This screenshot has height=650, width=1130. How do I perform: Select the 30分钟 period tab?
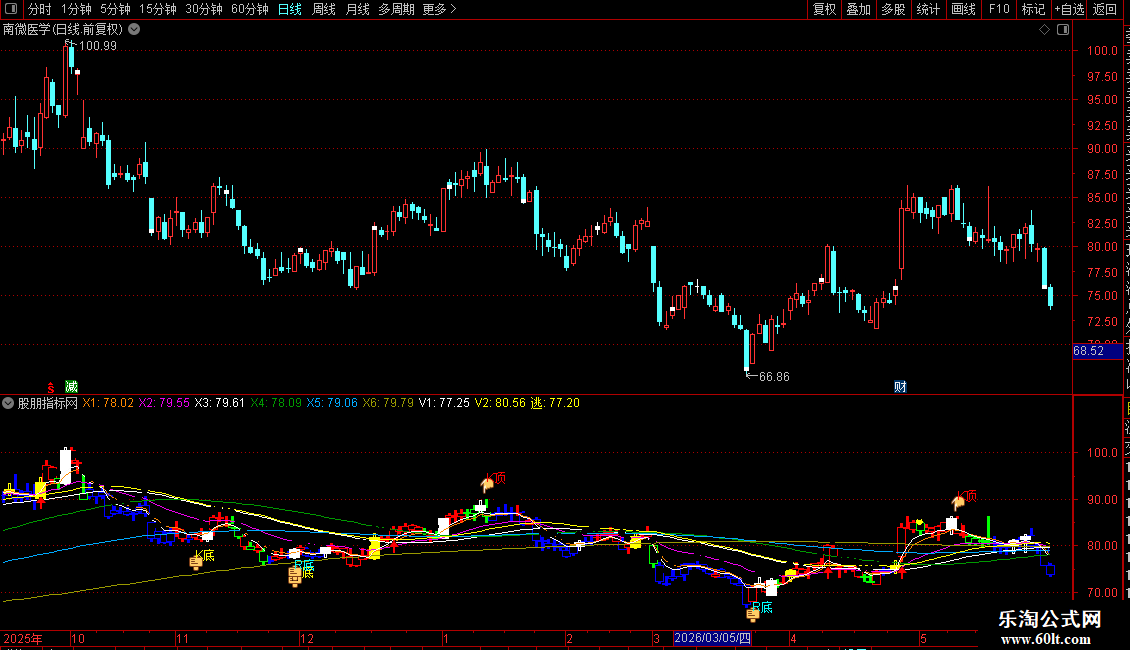pyautogui.click(x=204, y=9)
